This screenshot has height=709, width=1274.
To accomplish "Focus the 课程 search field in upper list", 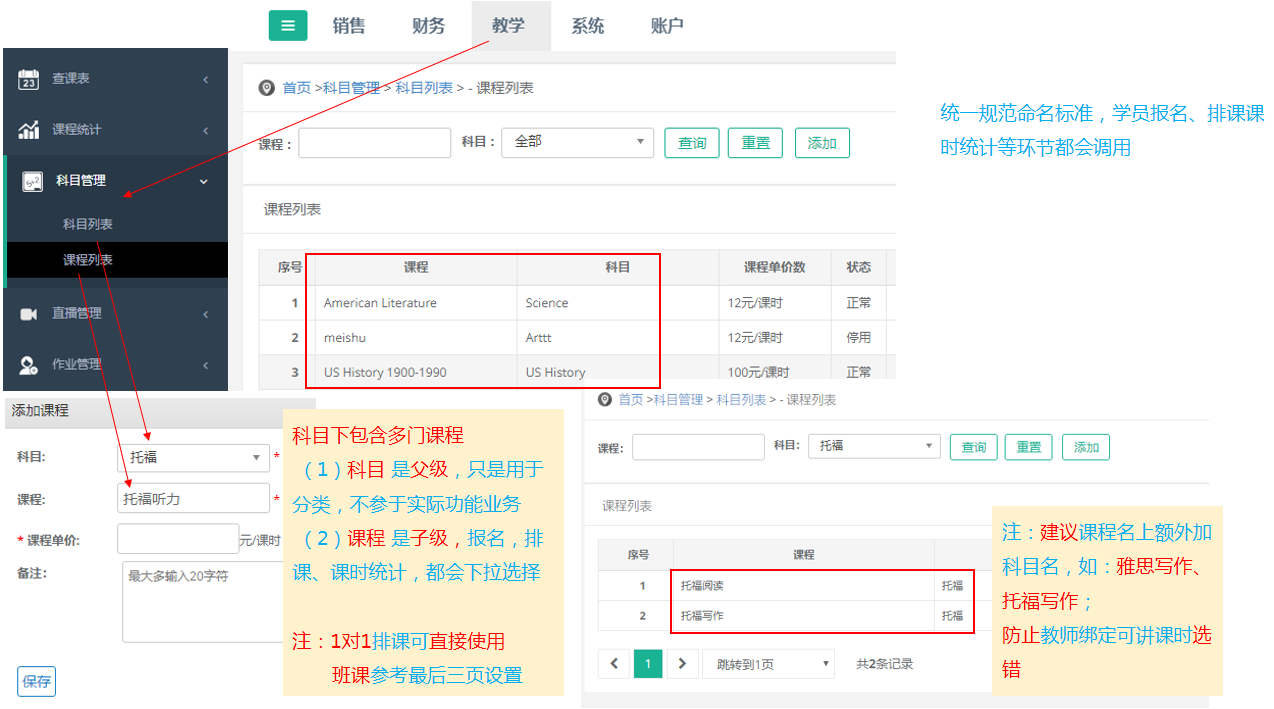I will pyautogui.click(x=374, y=143).
